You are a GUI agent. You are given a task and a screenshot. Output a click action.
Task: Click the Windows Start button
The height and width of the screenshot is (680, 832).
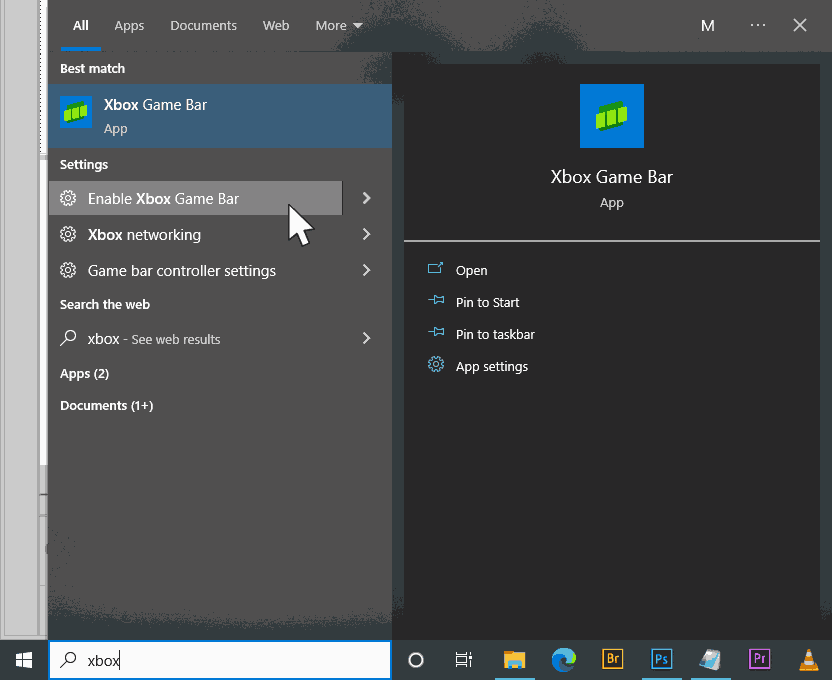point(24,660)
